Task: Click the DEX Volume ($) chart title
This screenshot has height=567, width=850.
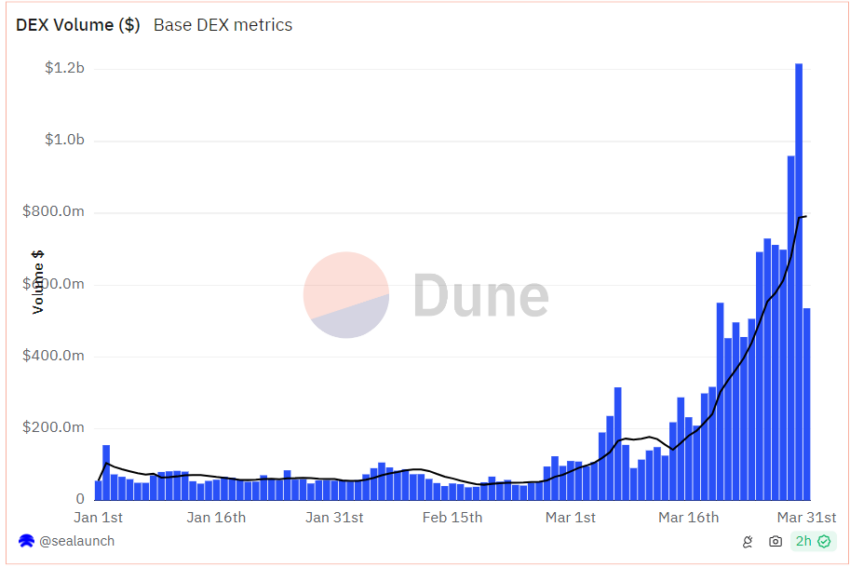Action: [x=78, y=25]
